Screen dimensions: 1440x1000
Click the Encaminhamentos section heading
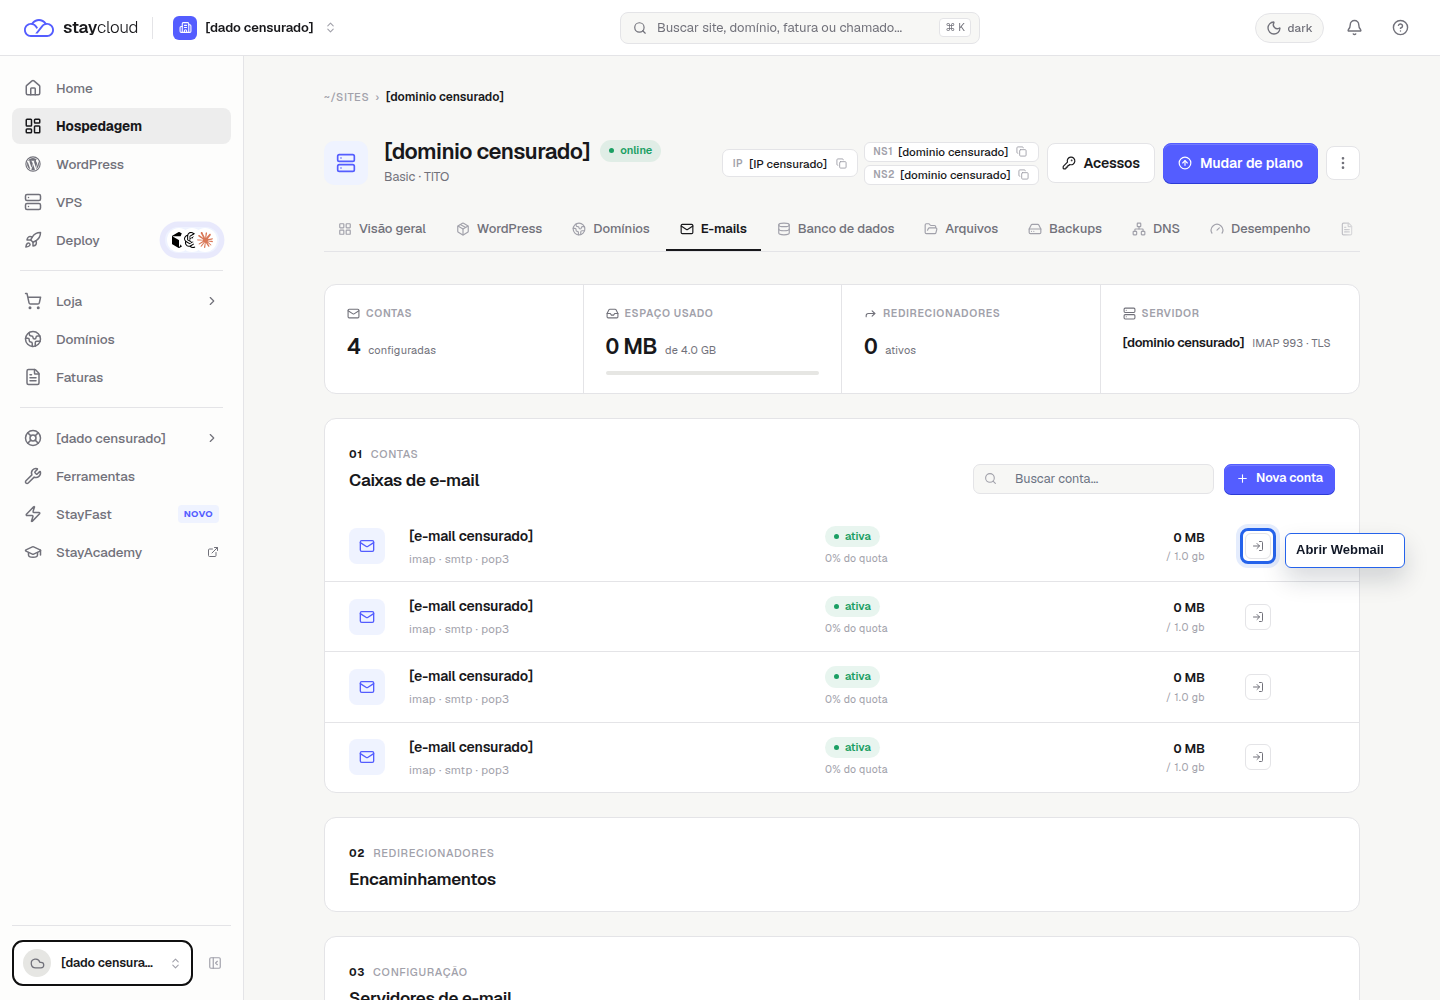pyautogui.click(x=422, y=879)
